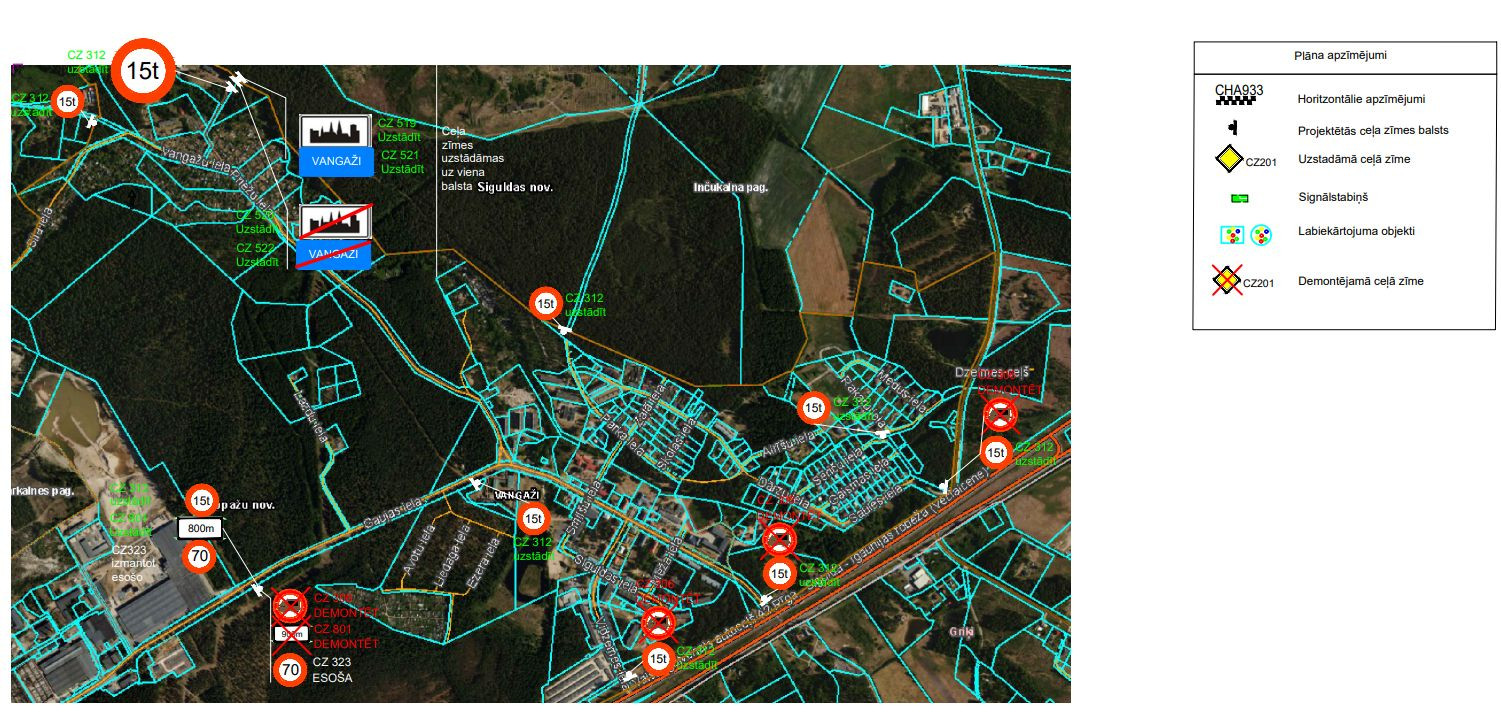Click the Plāna apzīmējumi legend title
The image size is (1501, 713).
pos(1343,56)
